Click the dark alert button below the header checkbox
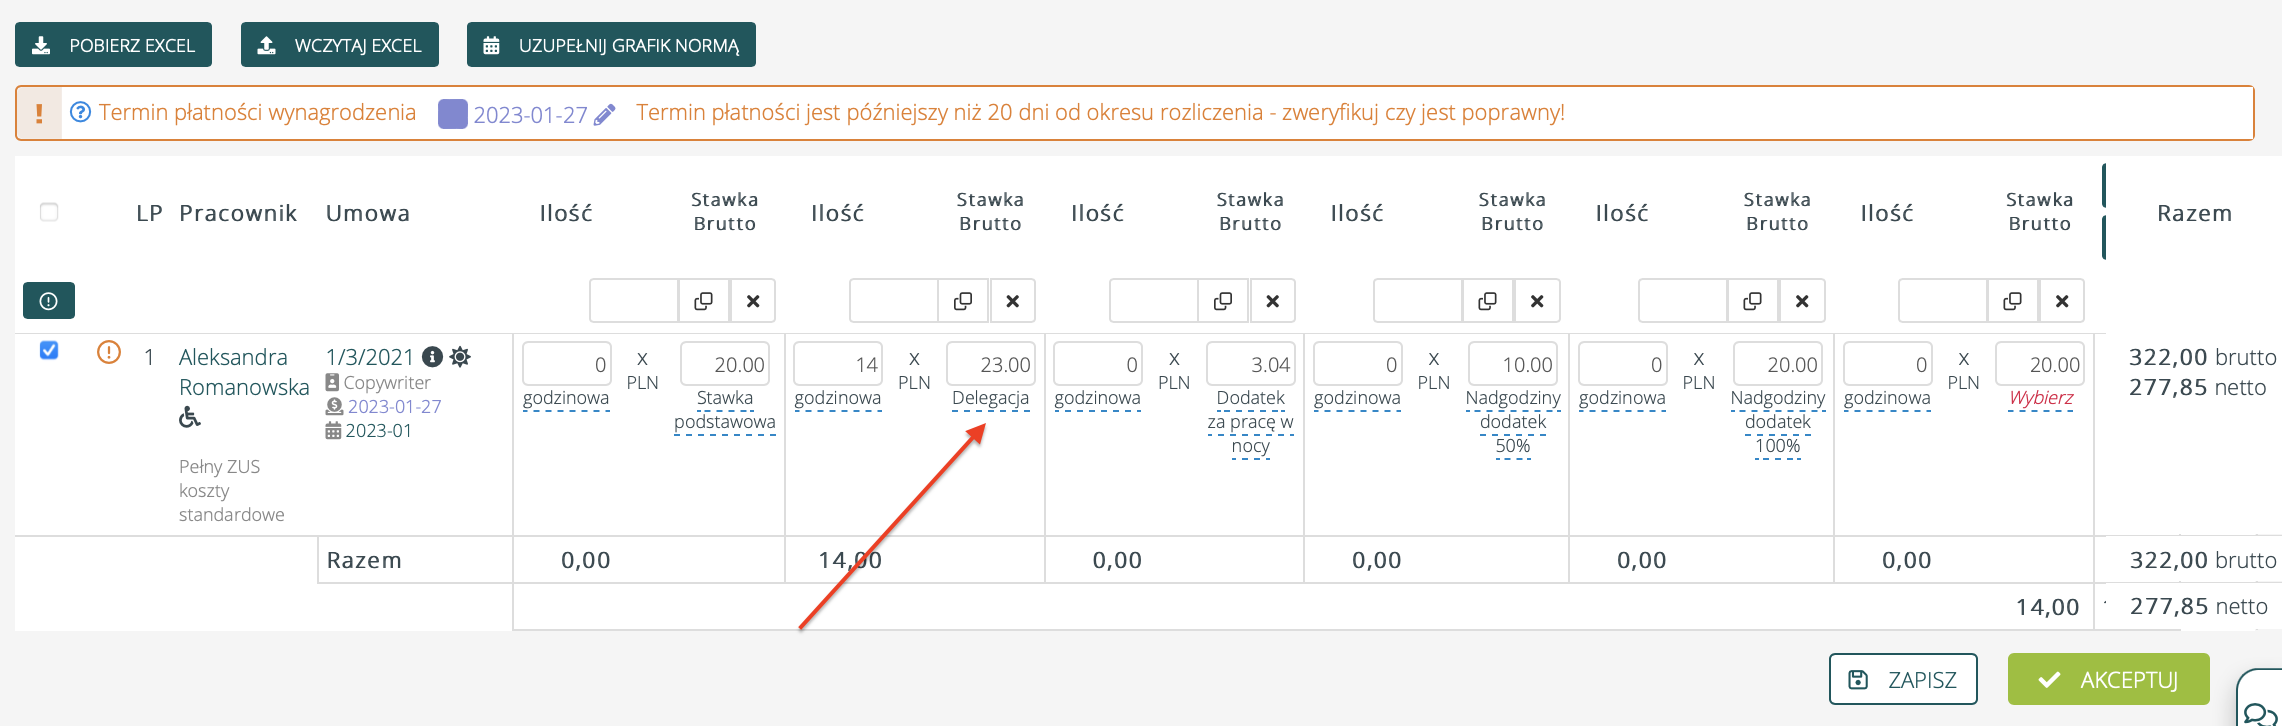 coord(49,300)
